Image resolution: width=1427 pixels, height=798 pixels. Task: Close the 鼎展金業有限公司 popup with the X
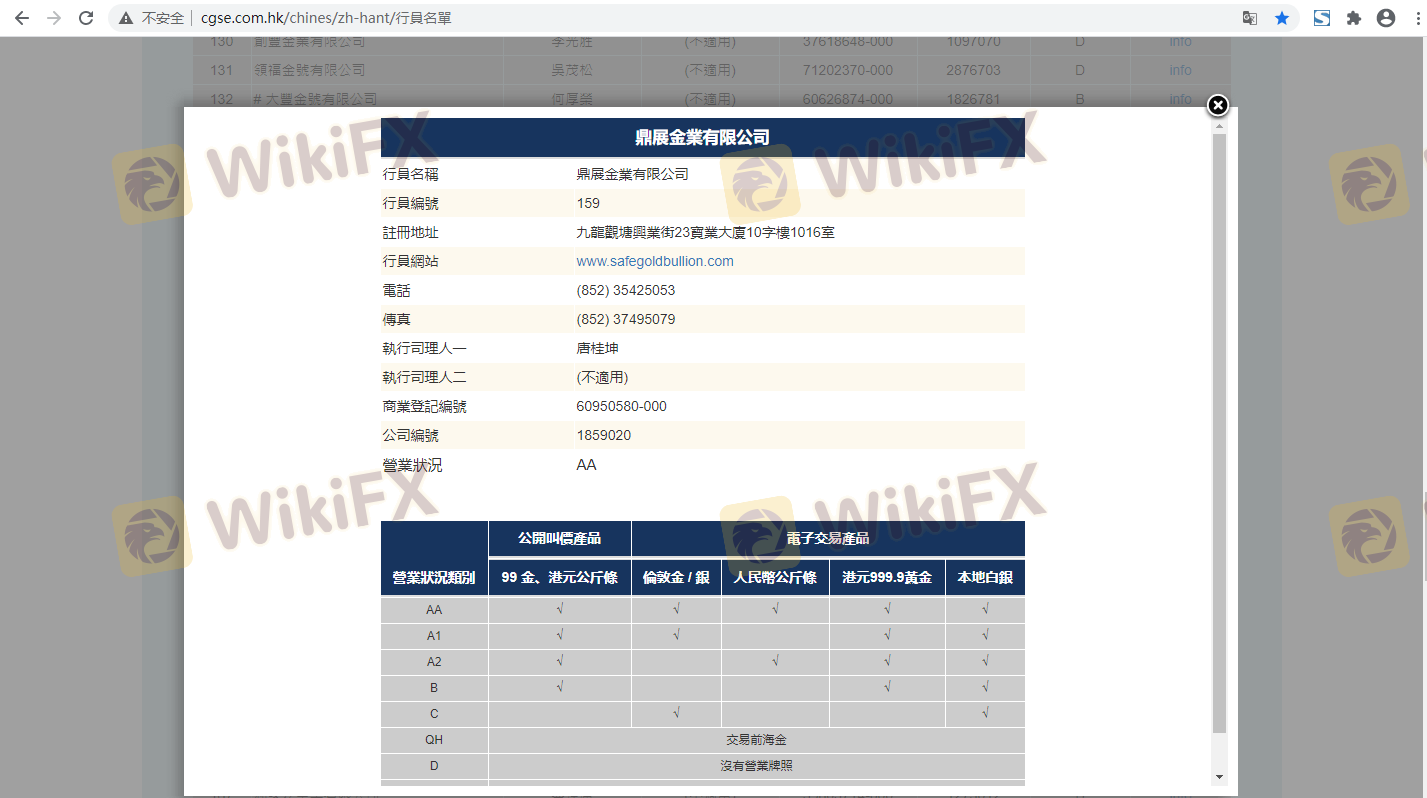(x=1217, y=105)
